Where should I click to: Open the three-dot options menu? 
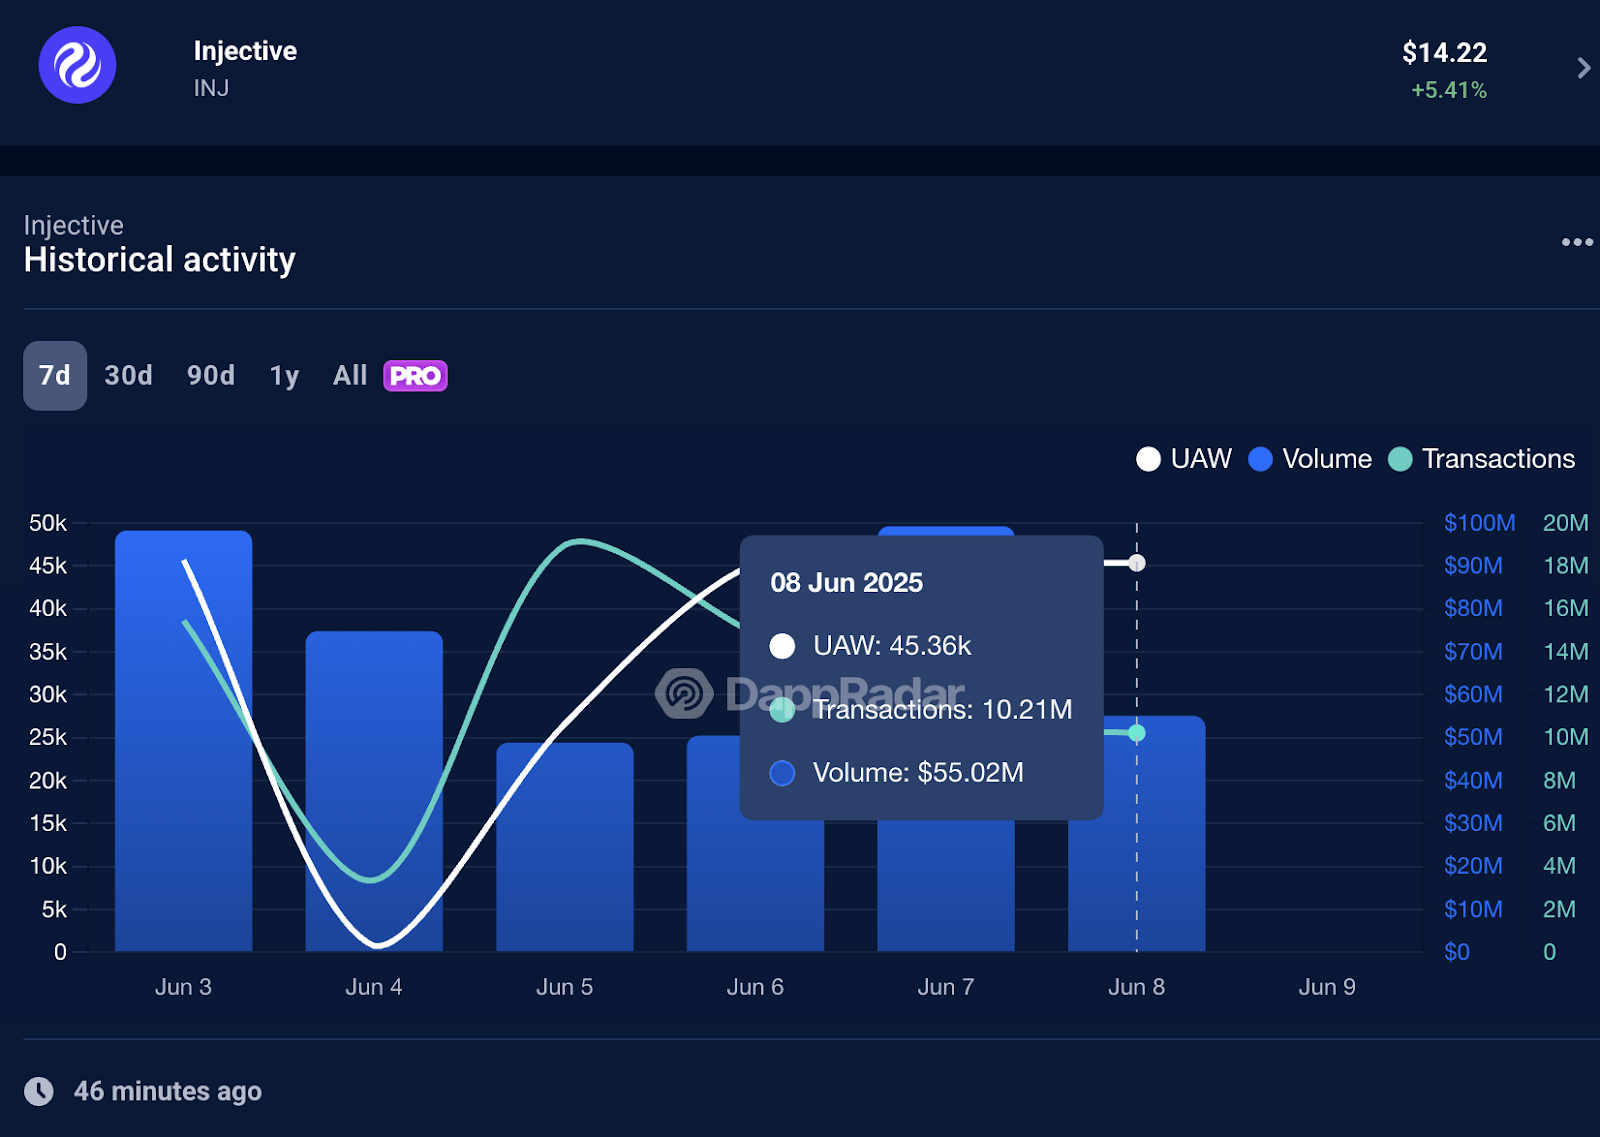point(1577,242)
